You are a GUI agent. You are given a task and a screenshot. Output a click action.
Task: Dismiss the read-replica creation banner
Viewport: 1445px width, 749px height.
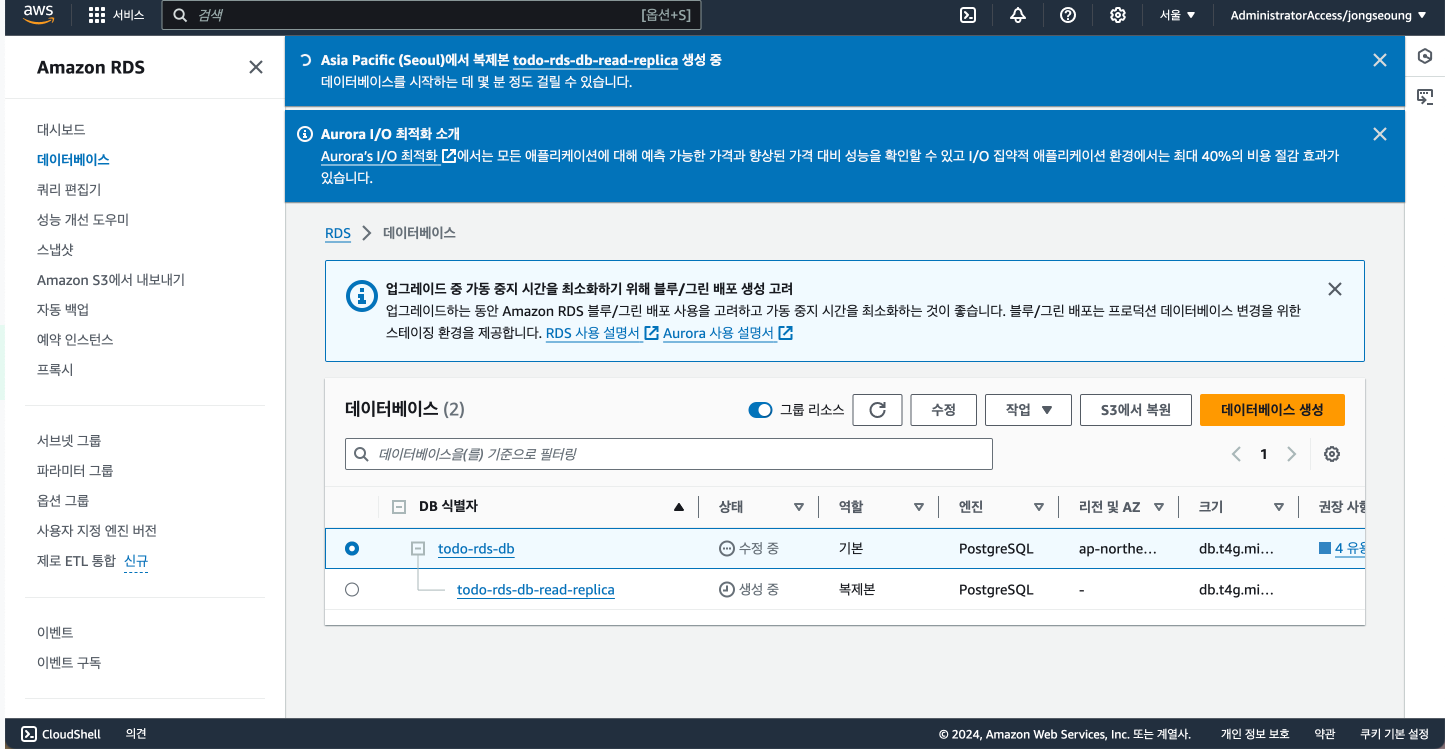click(1380, 60)
